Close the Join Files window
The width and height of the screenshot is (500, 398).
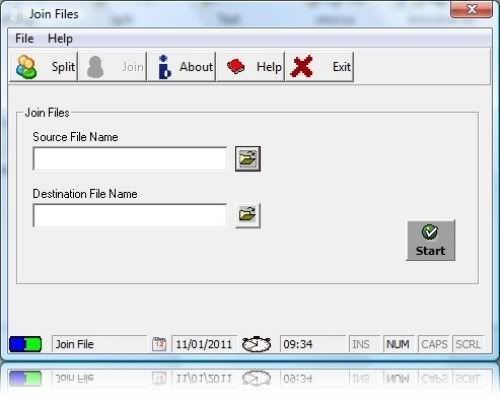[471, 9]
